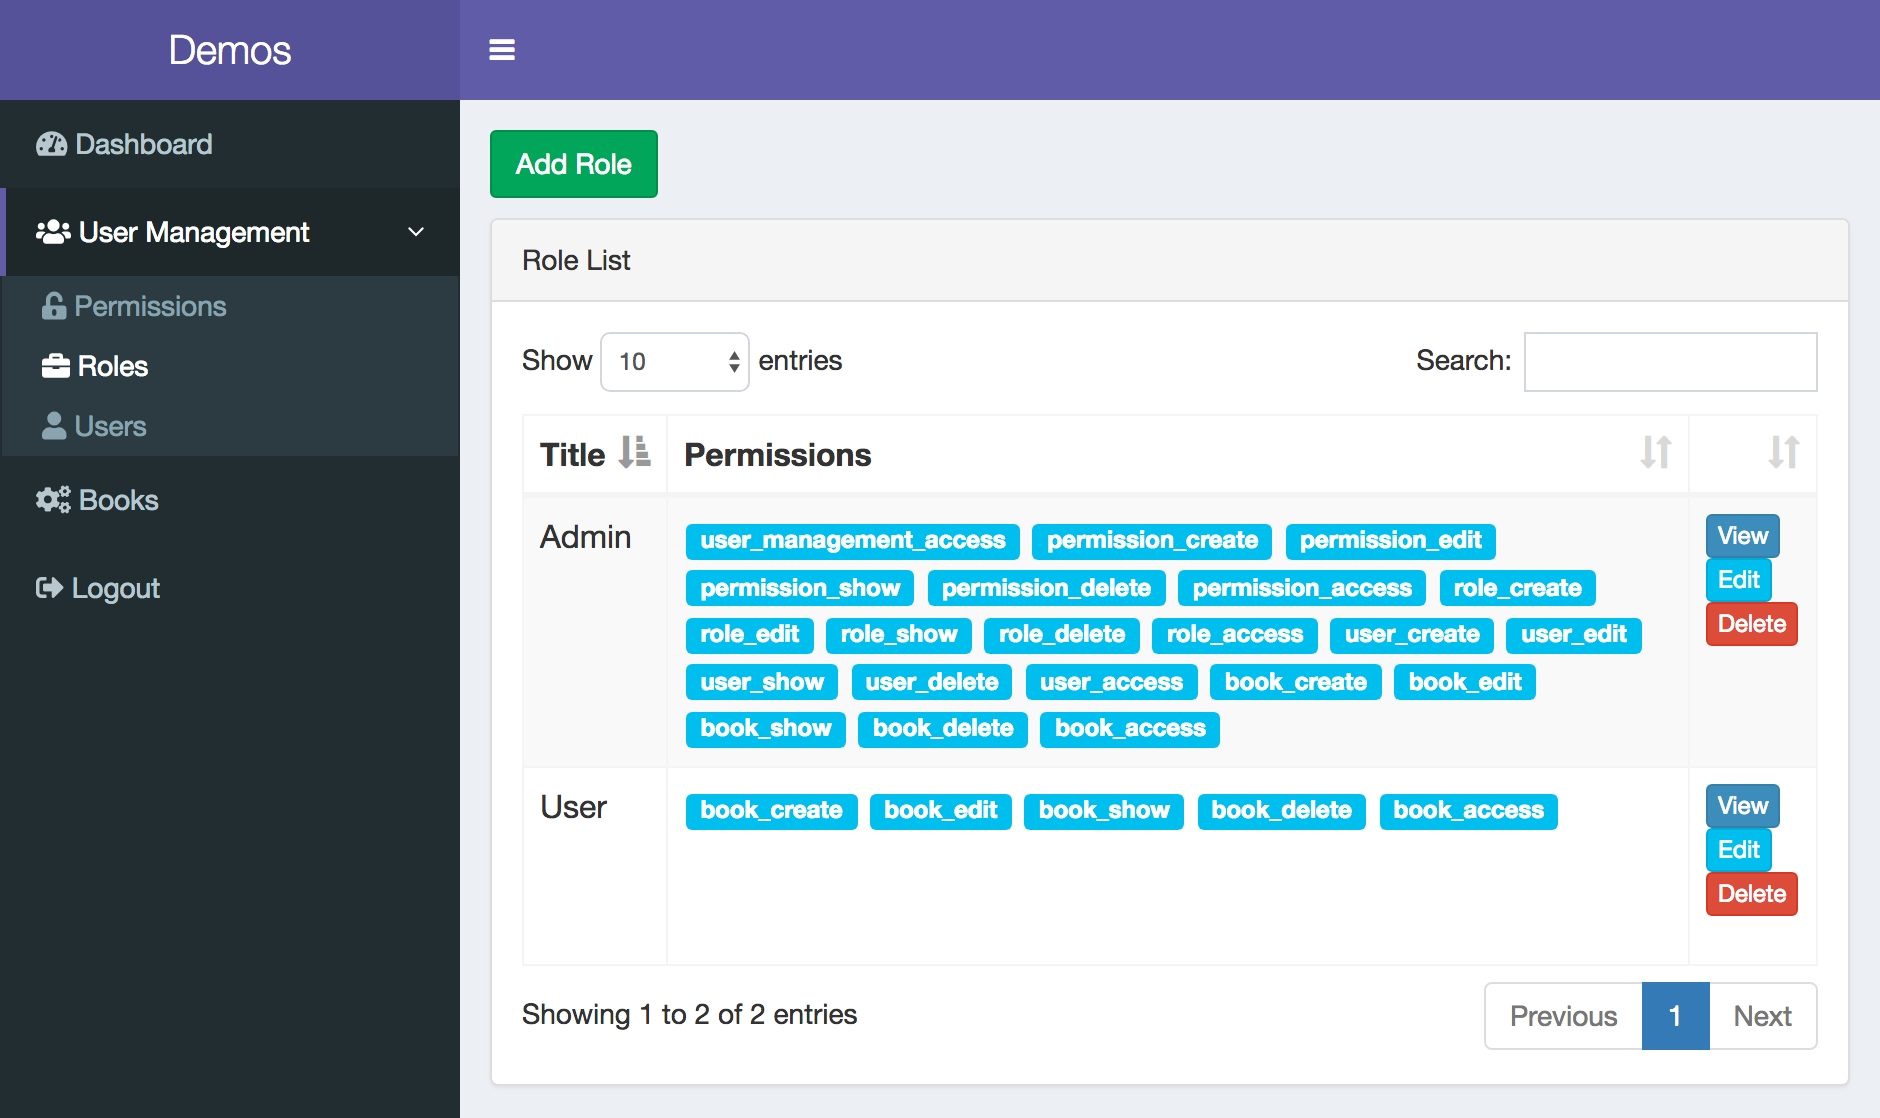Delete the Admin role
1880x1118 pixels.
1751,624
